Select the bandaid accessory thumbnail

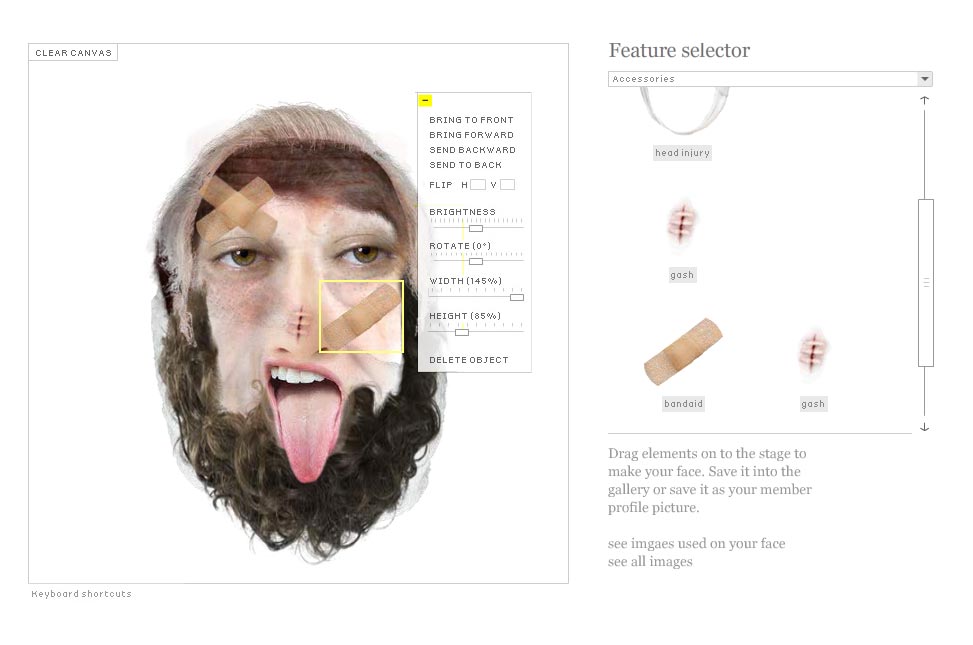pyautogui.click(x=683, y=351)
